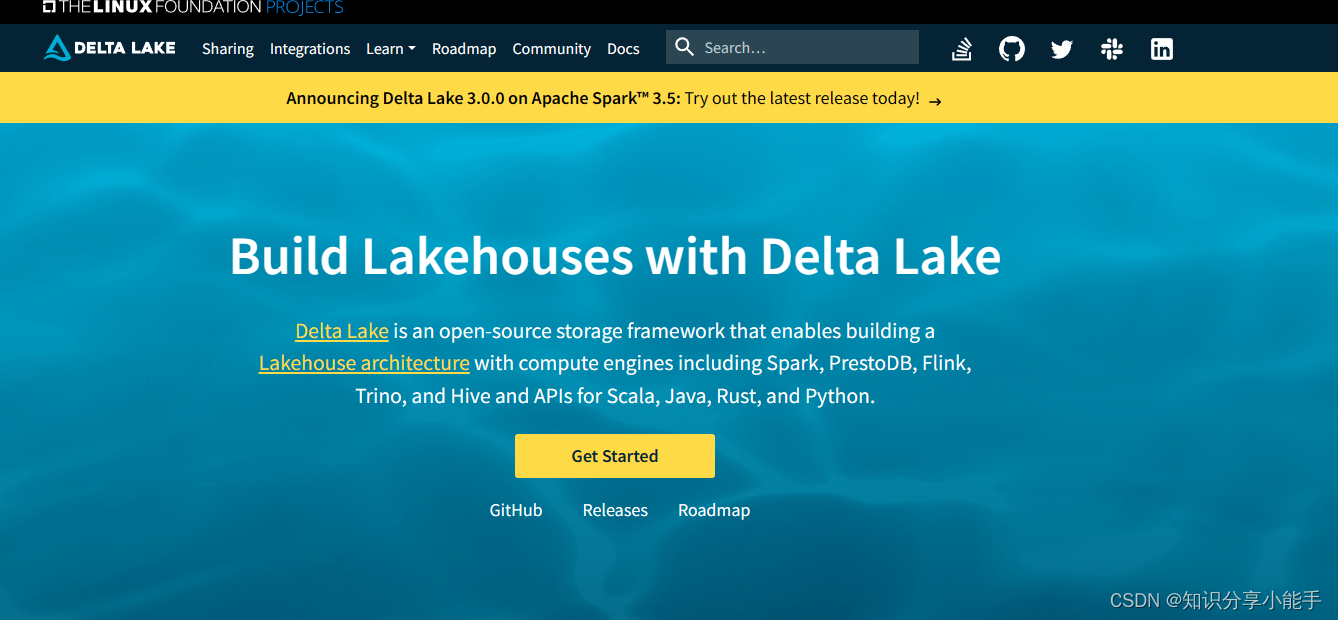Click the Get Started button
1338x620 pixels.
tap(615, 456)
